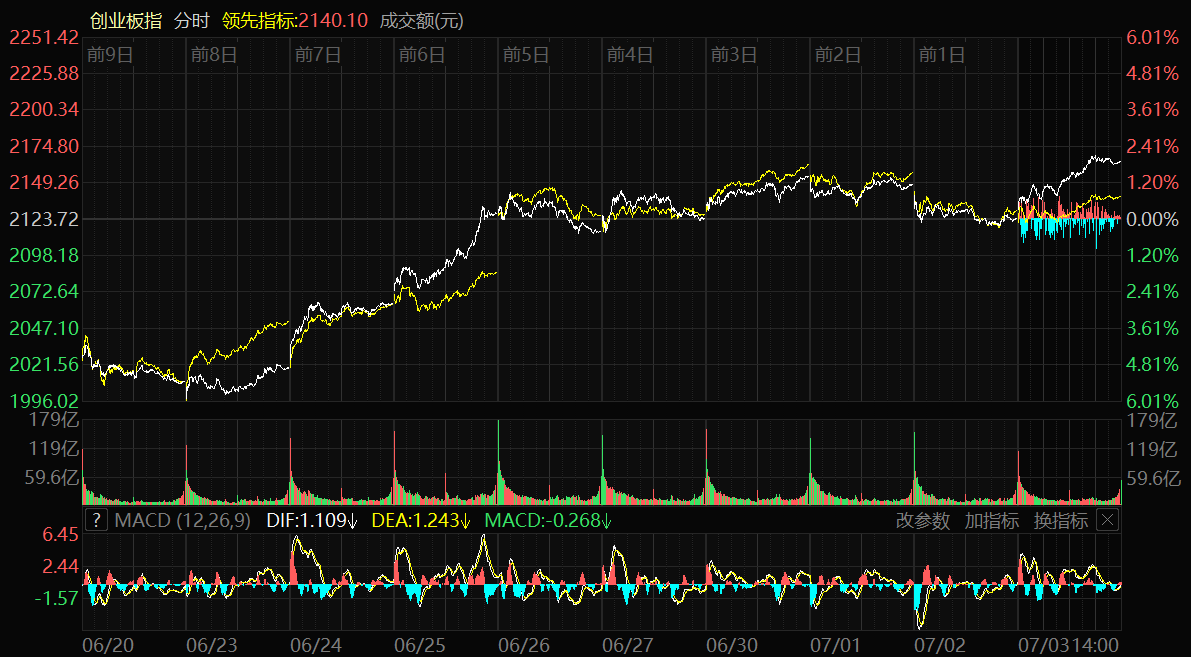Click the MACD help question mark icon
The height and width of the screenshot is (657, 1191).
click(95, 520)
